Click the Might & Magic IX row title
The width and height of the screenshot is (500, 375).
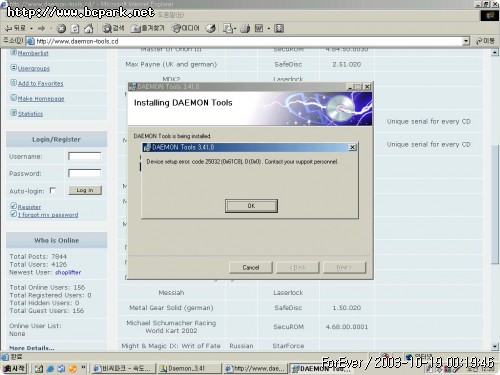171,346
